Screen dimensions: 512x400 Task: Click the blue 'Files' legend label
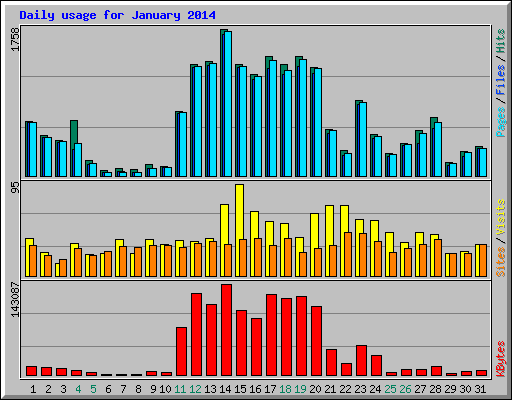click(500, 79)
